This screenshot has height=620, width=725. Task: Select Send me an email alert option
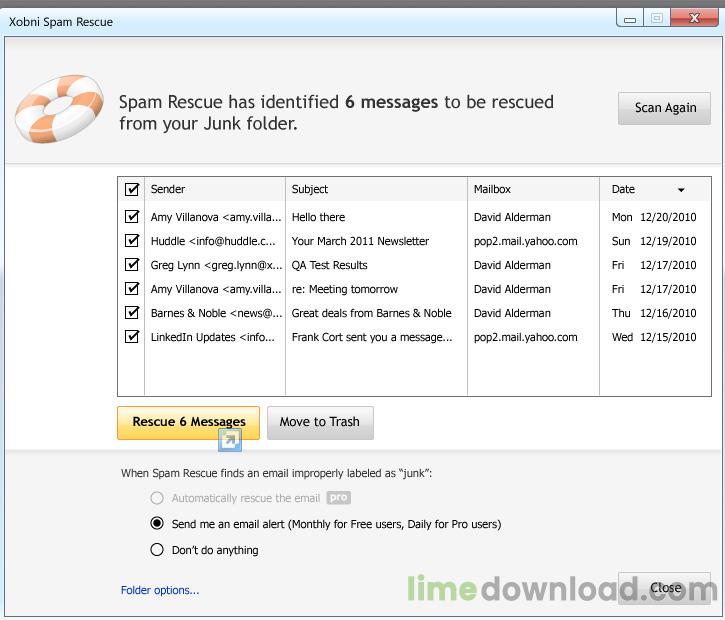[157, 523]
